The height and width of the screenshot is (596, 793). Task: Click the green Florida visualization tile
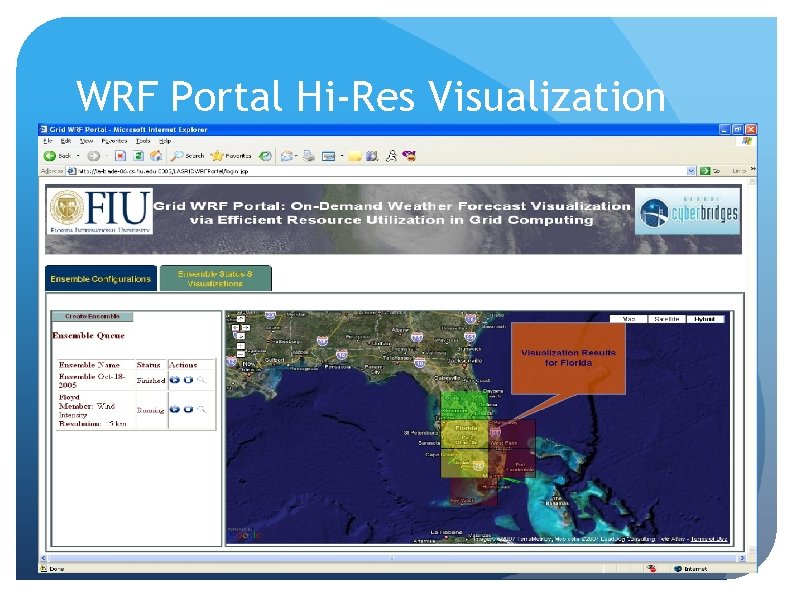click(x=465, y=406)
